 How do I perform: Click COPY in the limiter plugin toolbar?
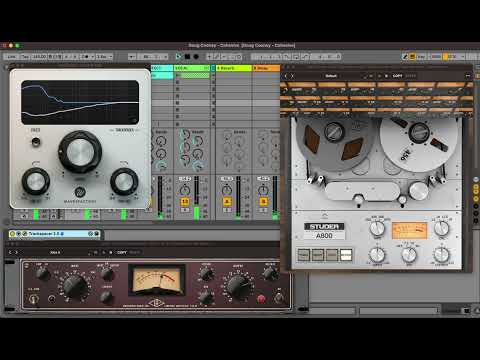[122, 252]
